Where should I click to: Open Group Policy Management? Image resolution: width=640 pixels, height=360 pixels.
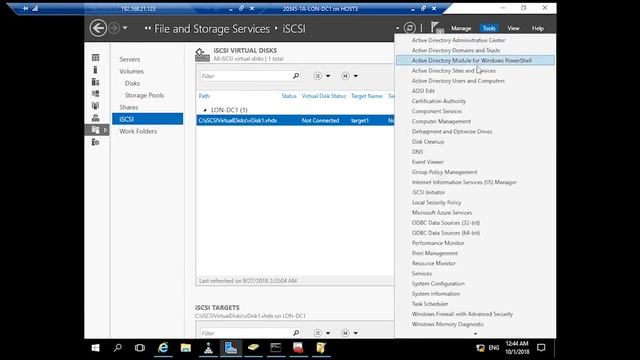point(444,172)
